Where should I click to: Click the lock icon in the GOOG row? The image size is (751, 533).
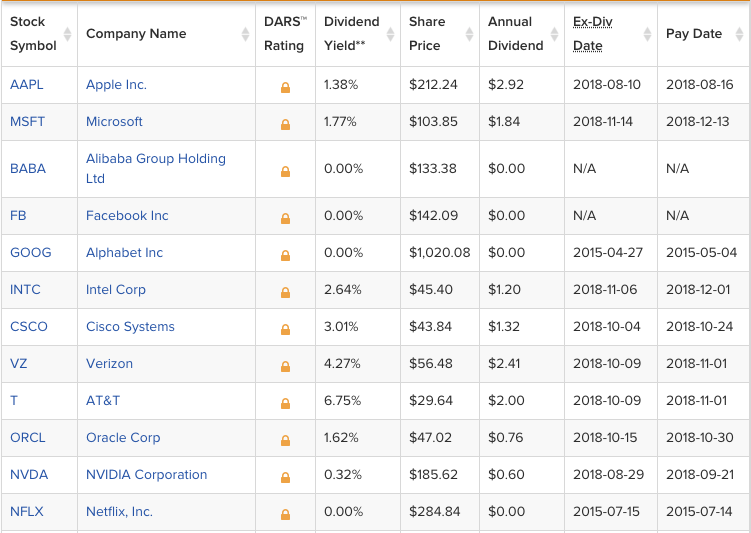coord(285,255)
